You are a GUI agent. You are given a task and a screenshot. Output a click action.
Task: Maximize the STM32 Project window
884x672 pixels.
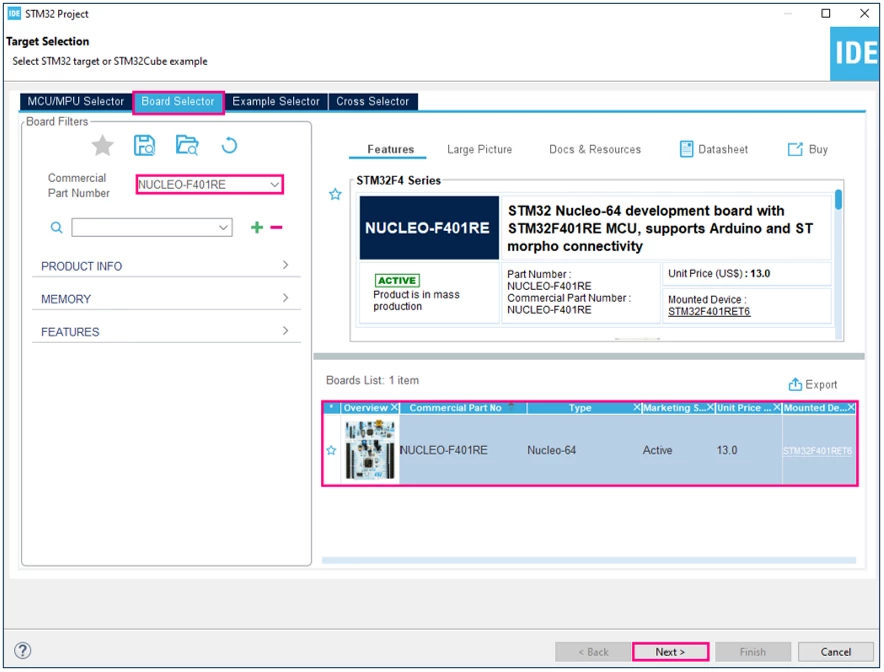(826, 14)
